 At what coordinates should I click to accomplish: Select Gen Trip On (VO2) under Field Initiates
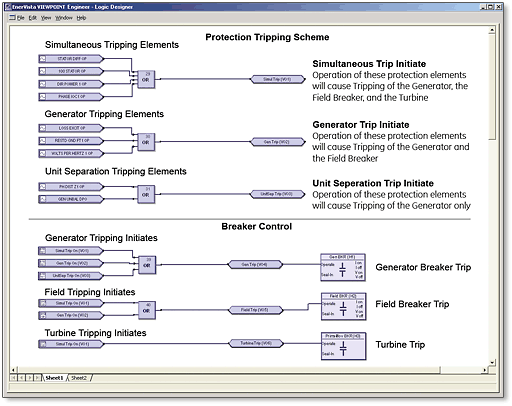pyautogui.click(x=71, y=315)
